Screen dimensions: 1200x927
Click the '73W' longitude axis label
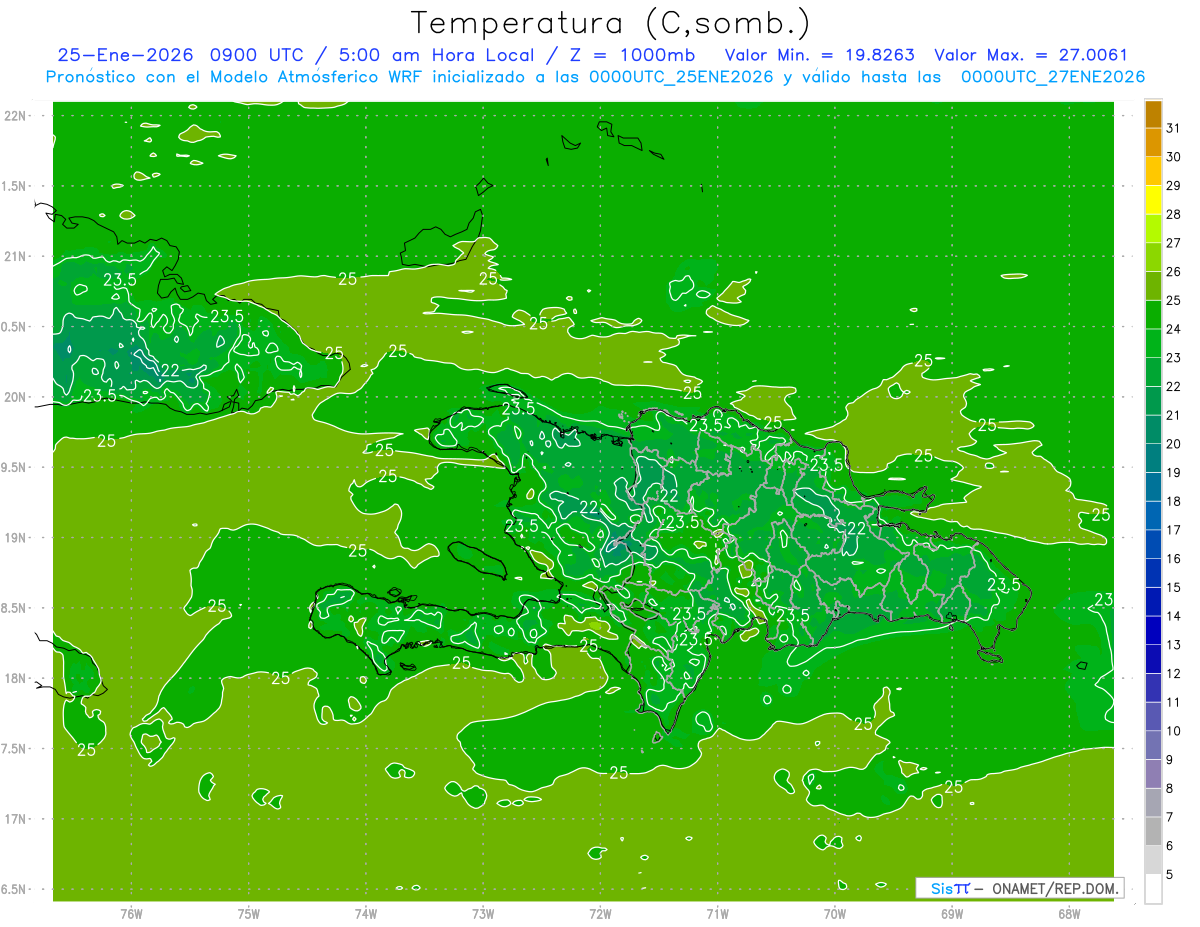(483, 914)
